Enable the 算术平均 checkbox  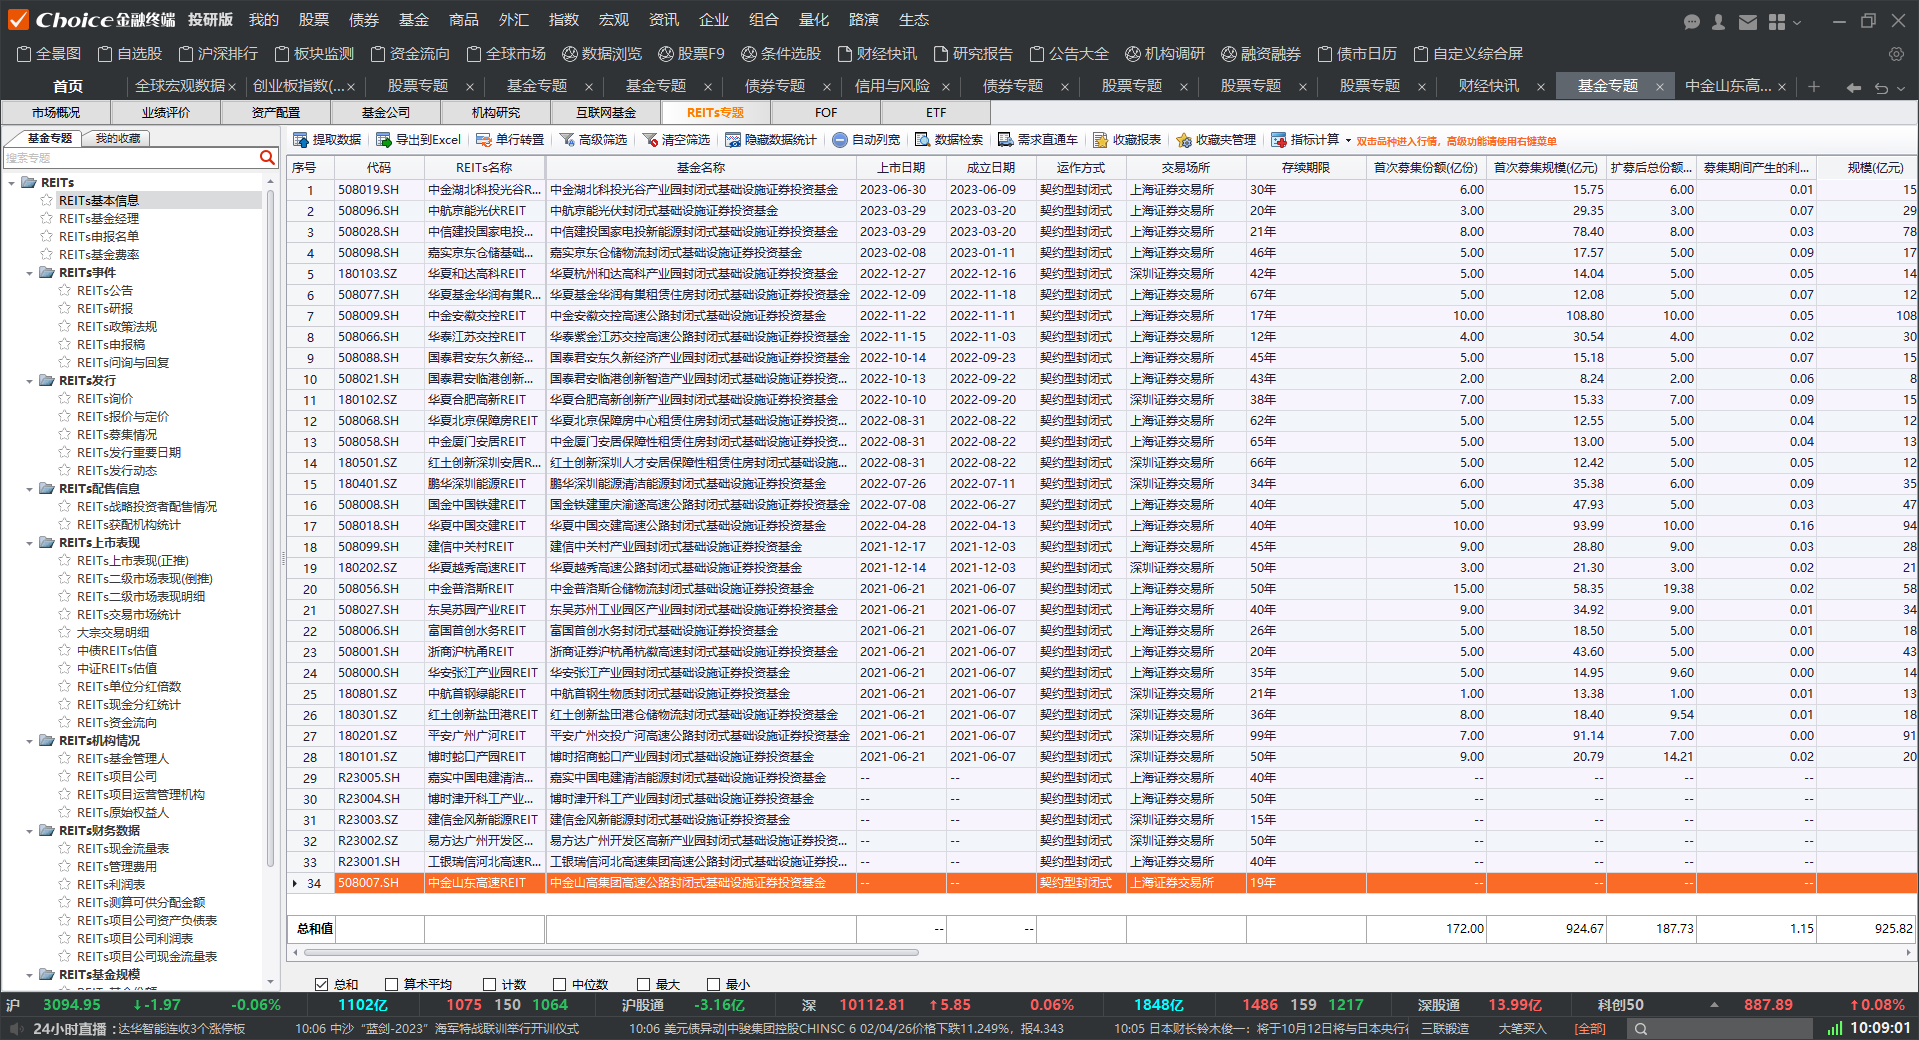pos(392,984)
